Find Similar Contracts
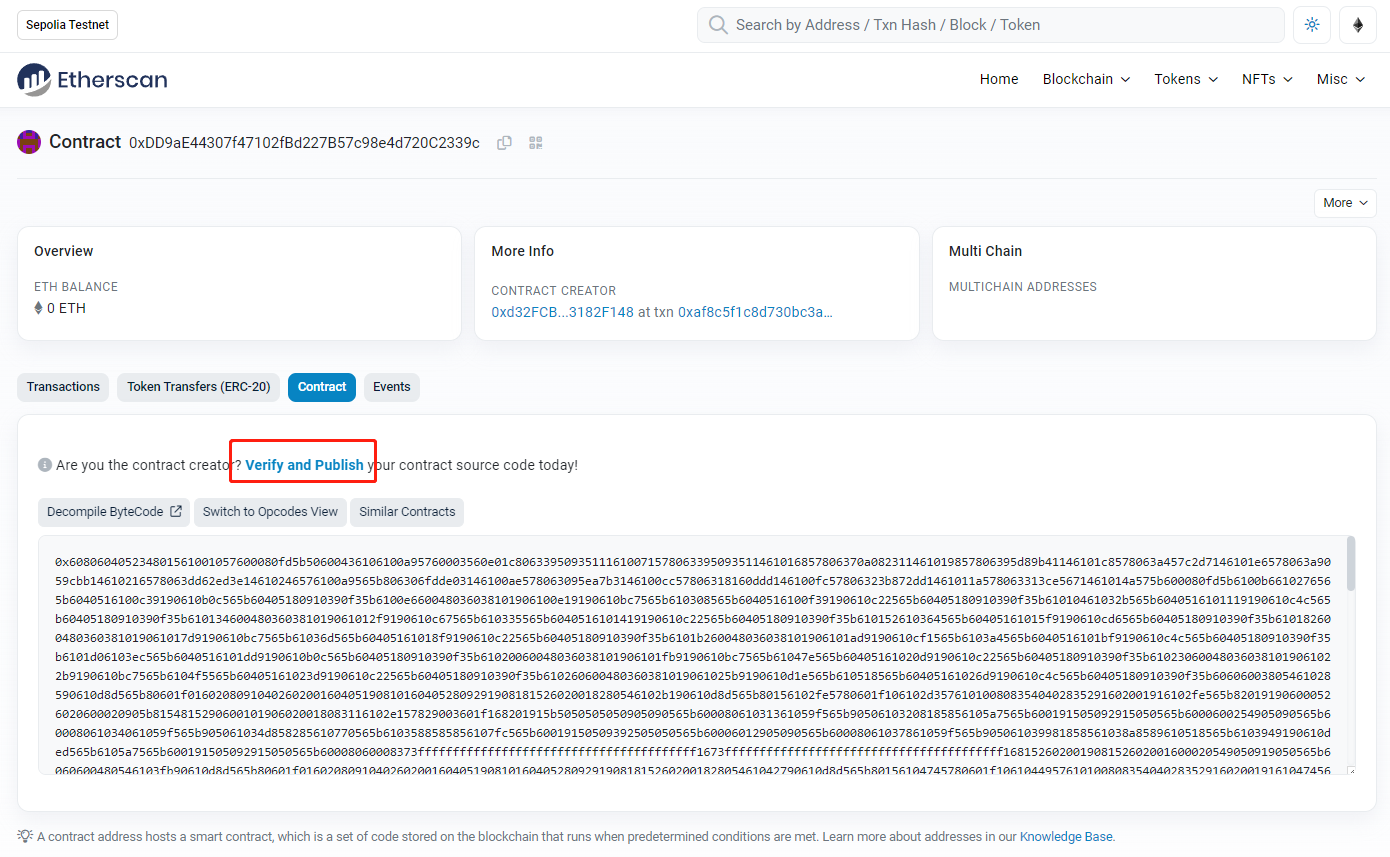The image size is (1390, 857). click(x=407, y=512)
